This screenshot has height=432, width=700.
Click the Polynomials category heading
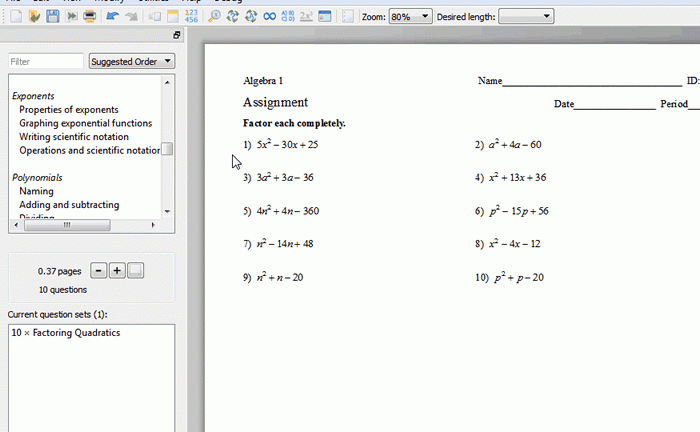pos(37,178)
